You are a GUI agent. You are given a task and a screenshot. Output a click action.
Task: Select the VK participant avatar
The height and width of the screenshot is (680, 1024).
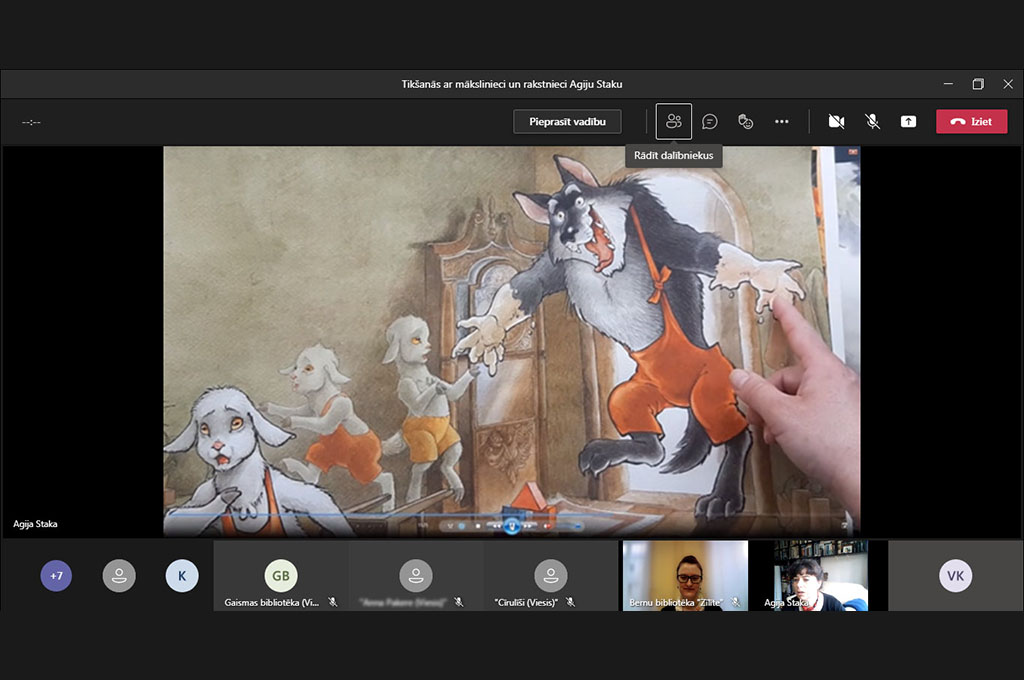coord(955,575)
